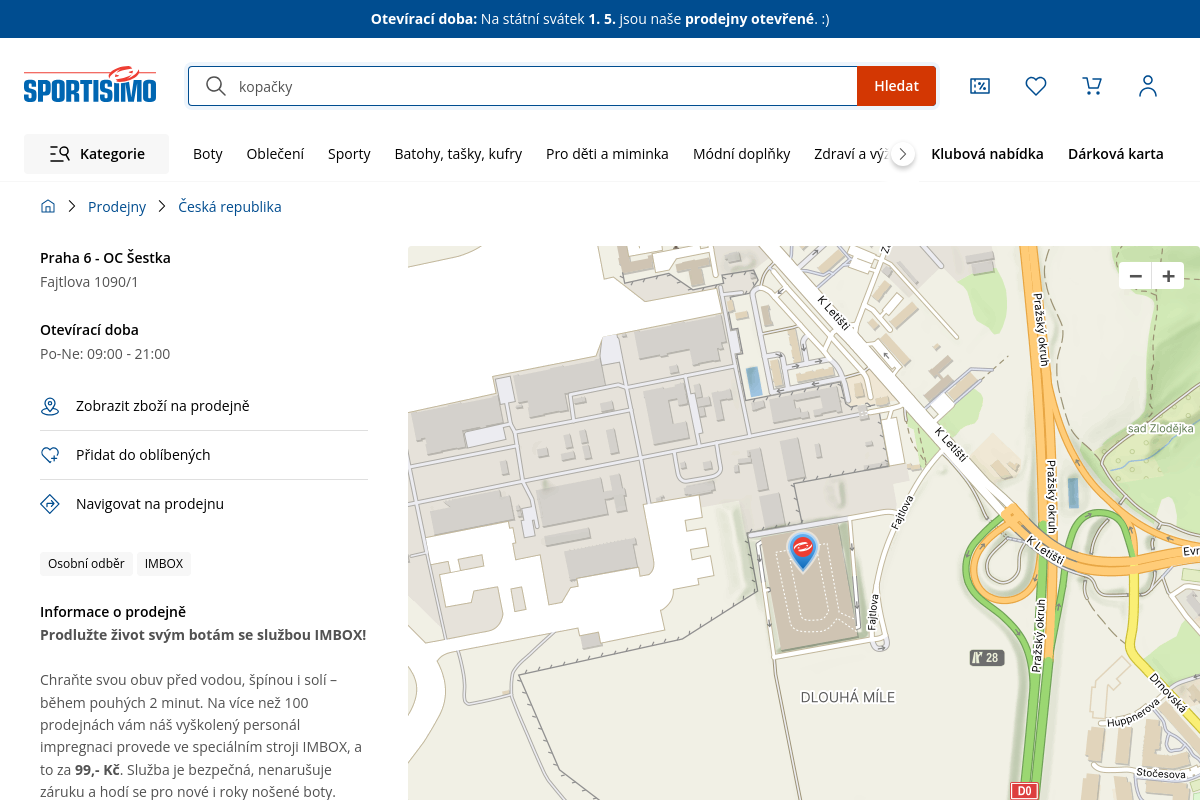Image resolution: width=1200 pixels, height=800 pixels.
Task: Zoom in on the map
Action: pos(1167,276)
